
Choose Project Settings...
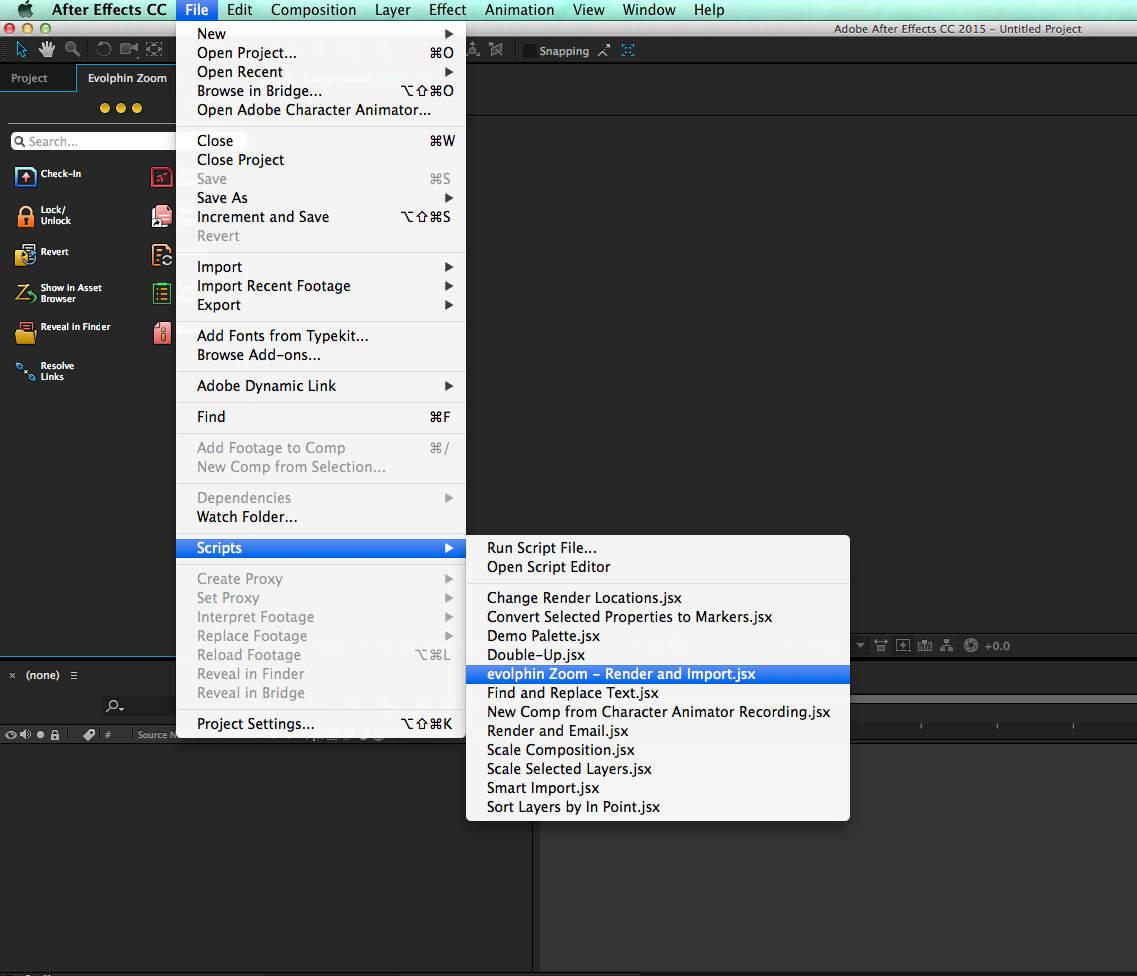tap(321, 724)
